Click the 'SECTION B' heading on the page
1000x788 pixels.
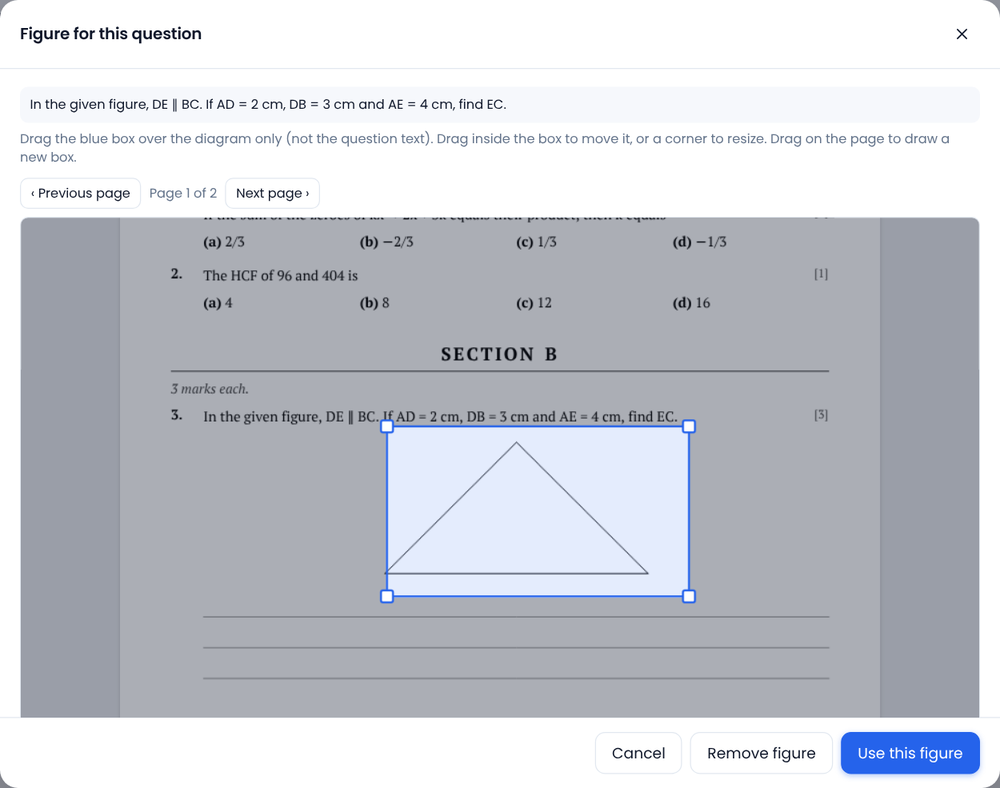(499, 354)
